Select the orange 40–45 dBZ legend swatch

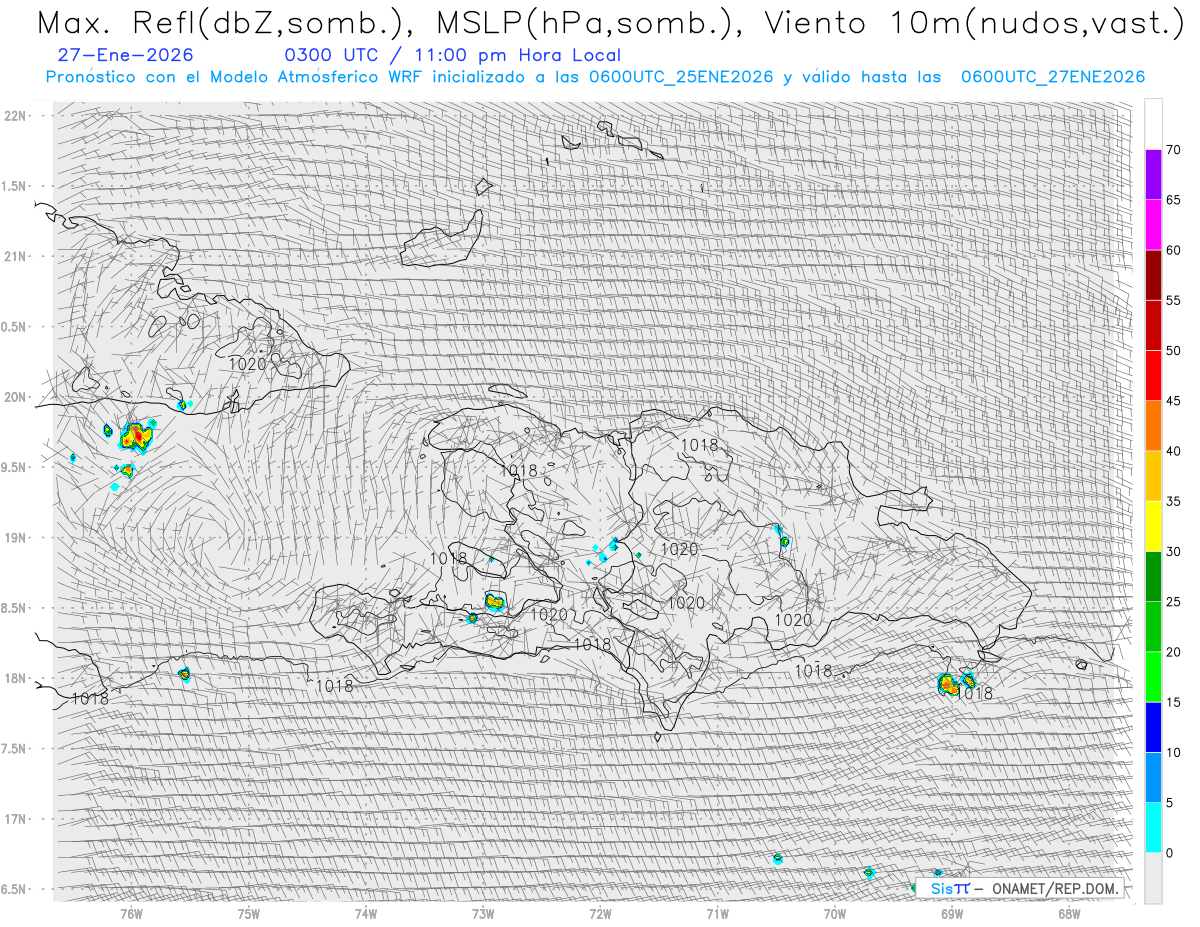1153,426
